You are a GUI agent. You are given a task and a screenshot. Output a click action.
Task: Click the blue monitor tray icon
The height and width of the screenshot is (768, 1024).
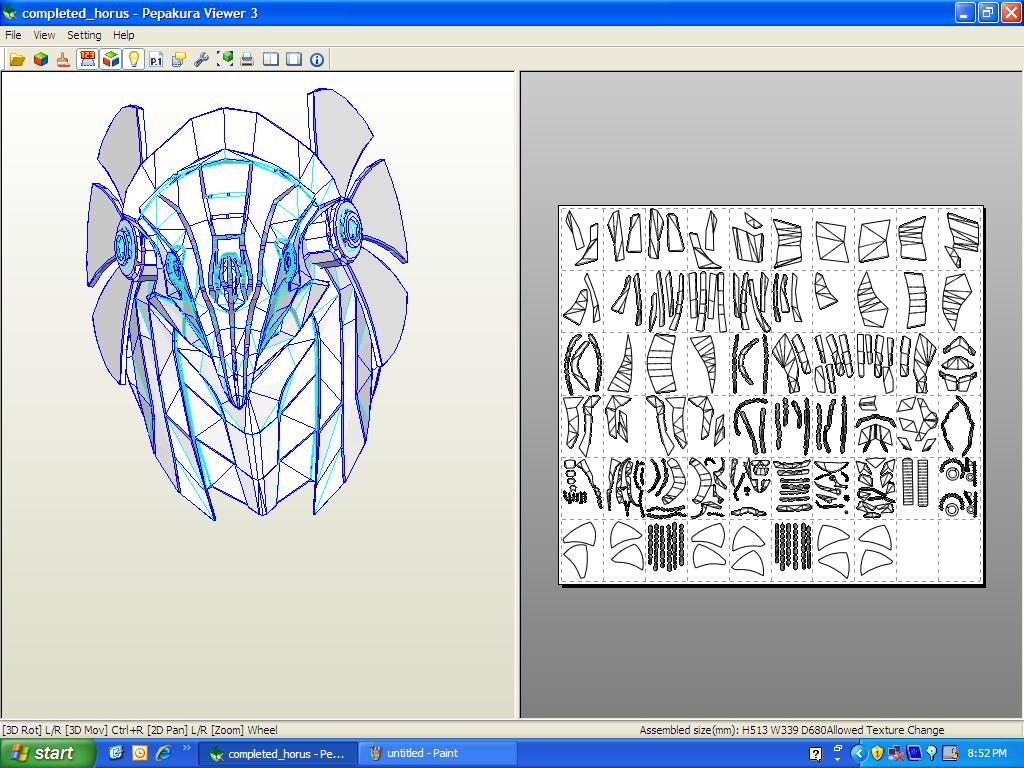pyautogui.click(x=914, y=754)
